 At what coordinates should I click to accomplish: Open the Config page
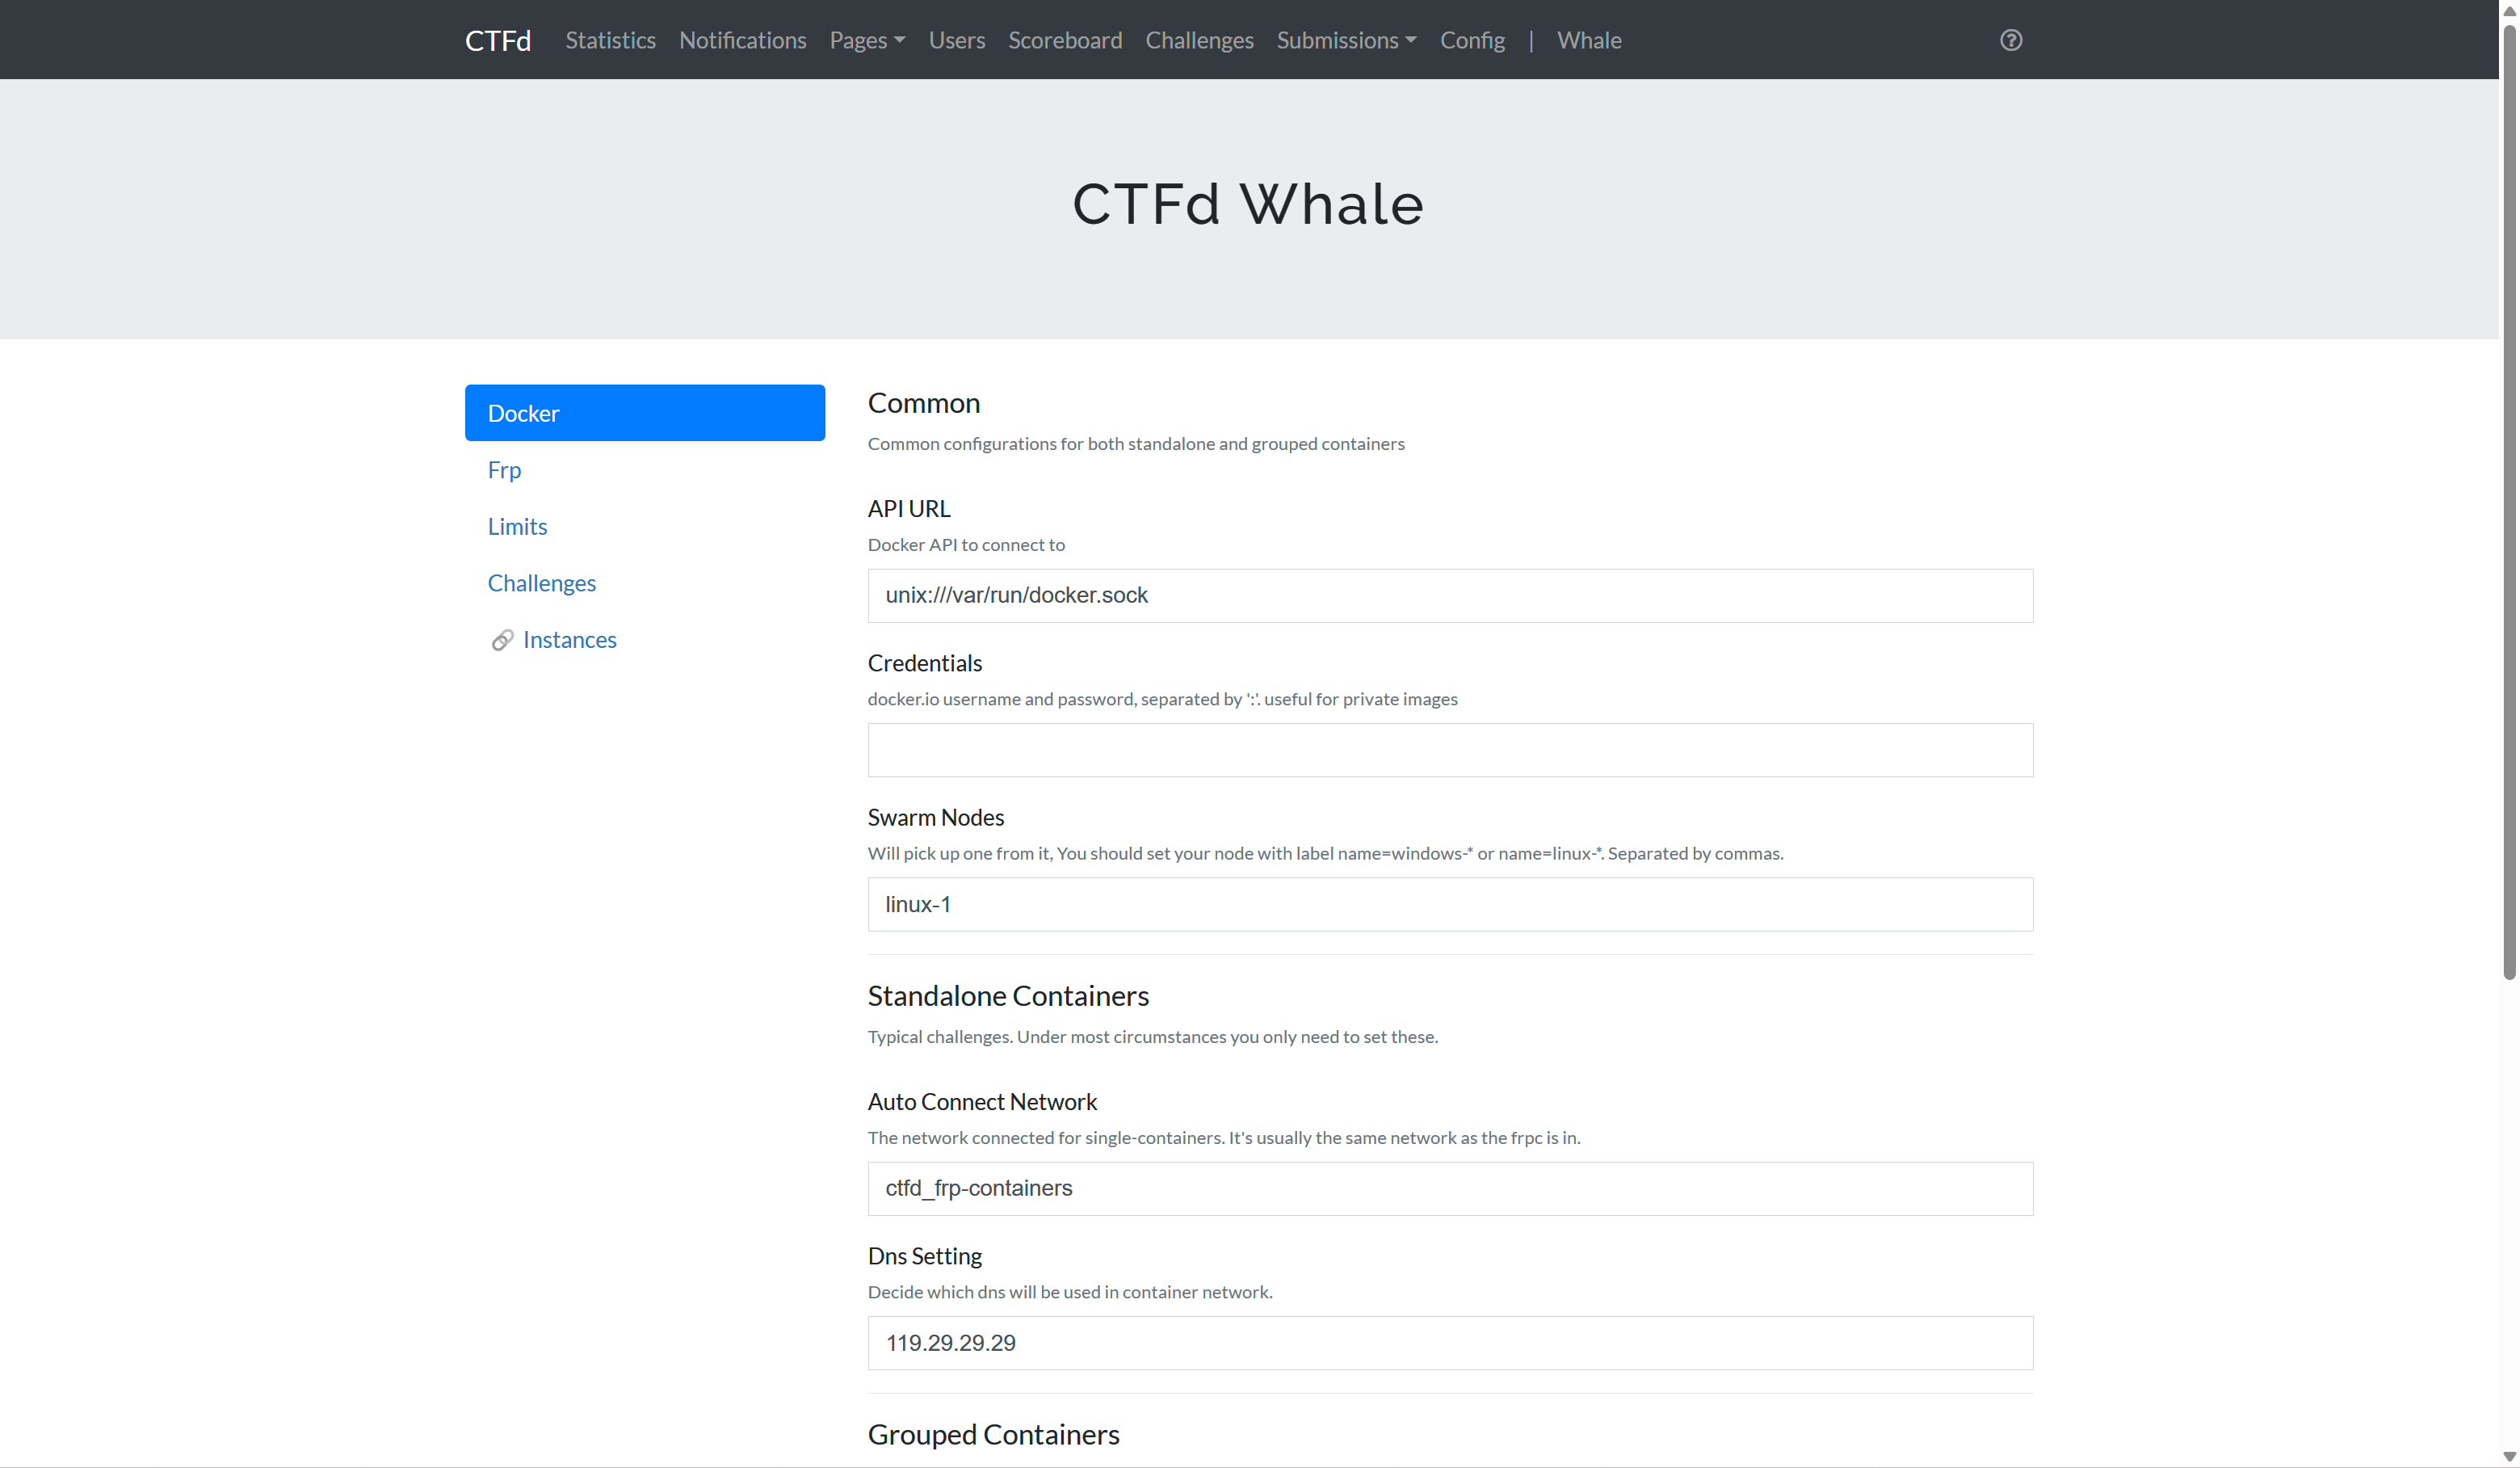[x=1472, y=40]
